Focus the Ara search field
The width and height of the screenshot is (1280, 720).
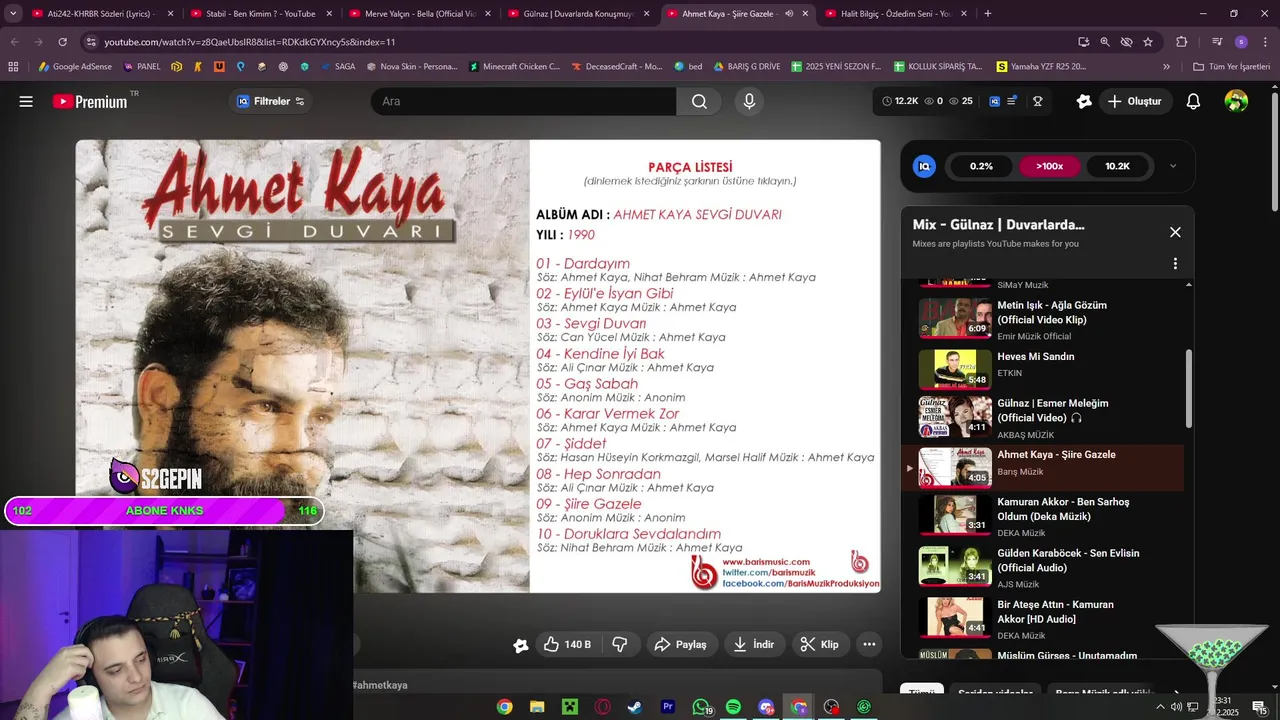pyautogui.click(x=523, y=101)
